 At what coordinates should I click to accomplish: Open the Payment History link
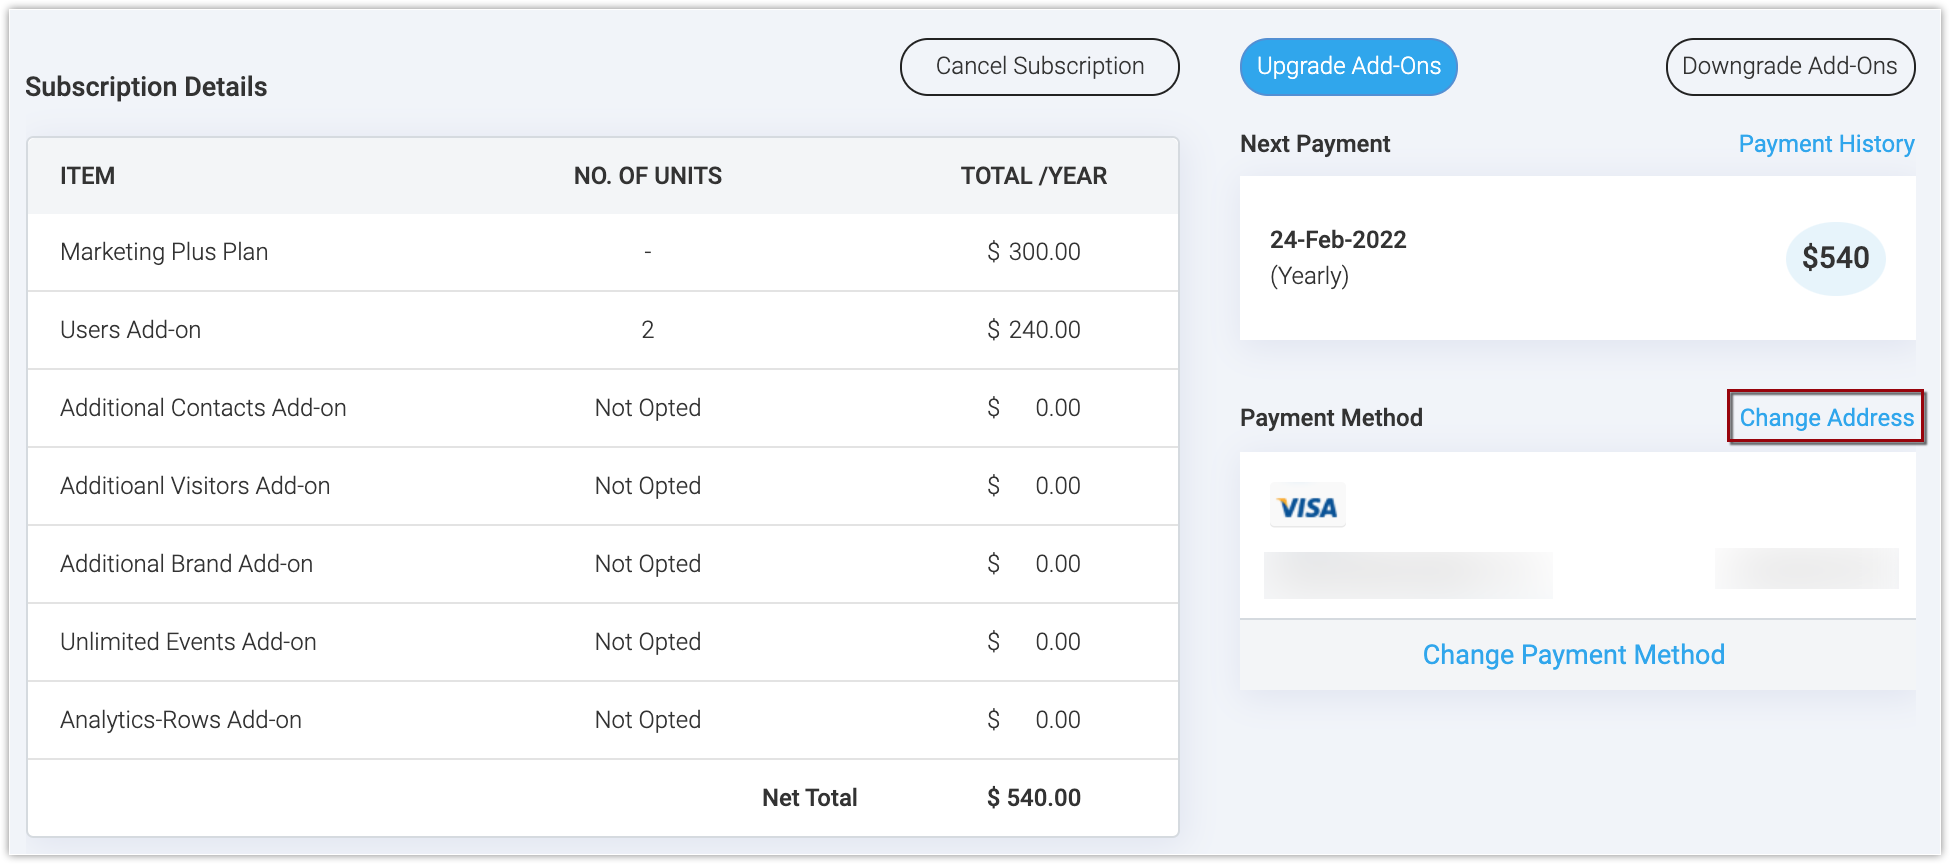pyautogui.click(x=1826, y=144)
